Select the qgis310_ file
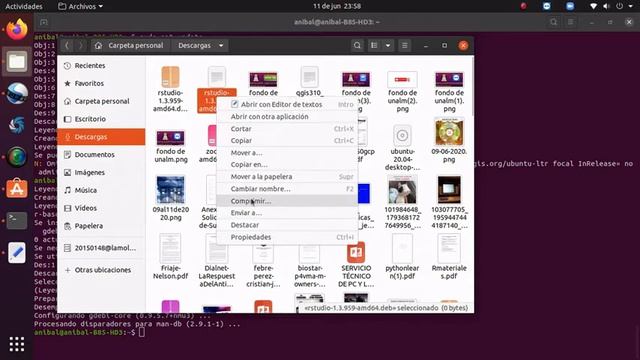This screenshot has height=360, width=640. coord(309,82)
